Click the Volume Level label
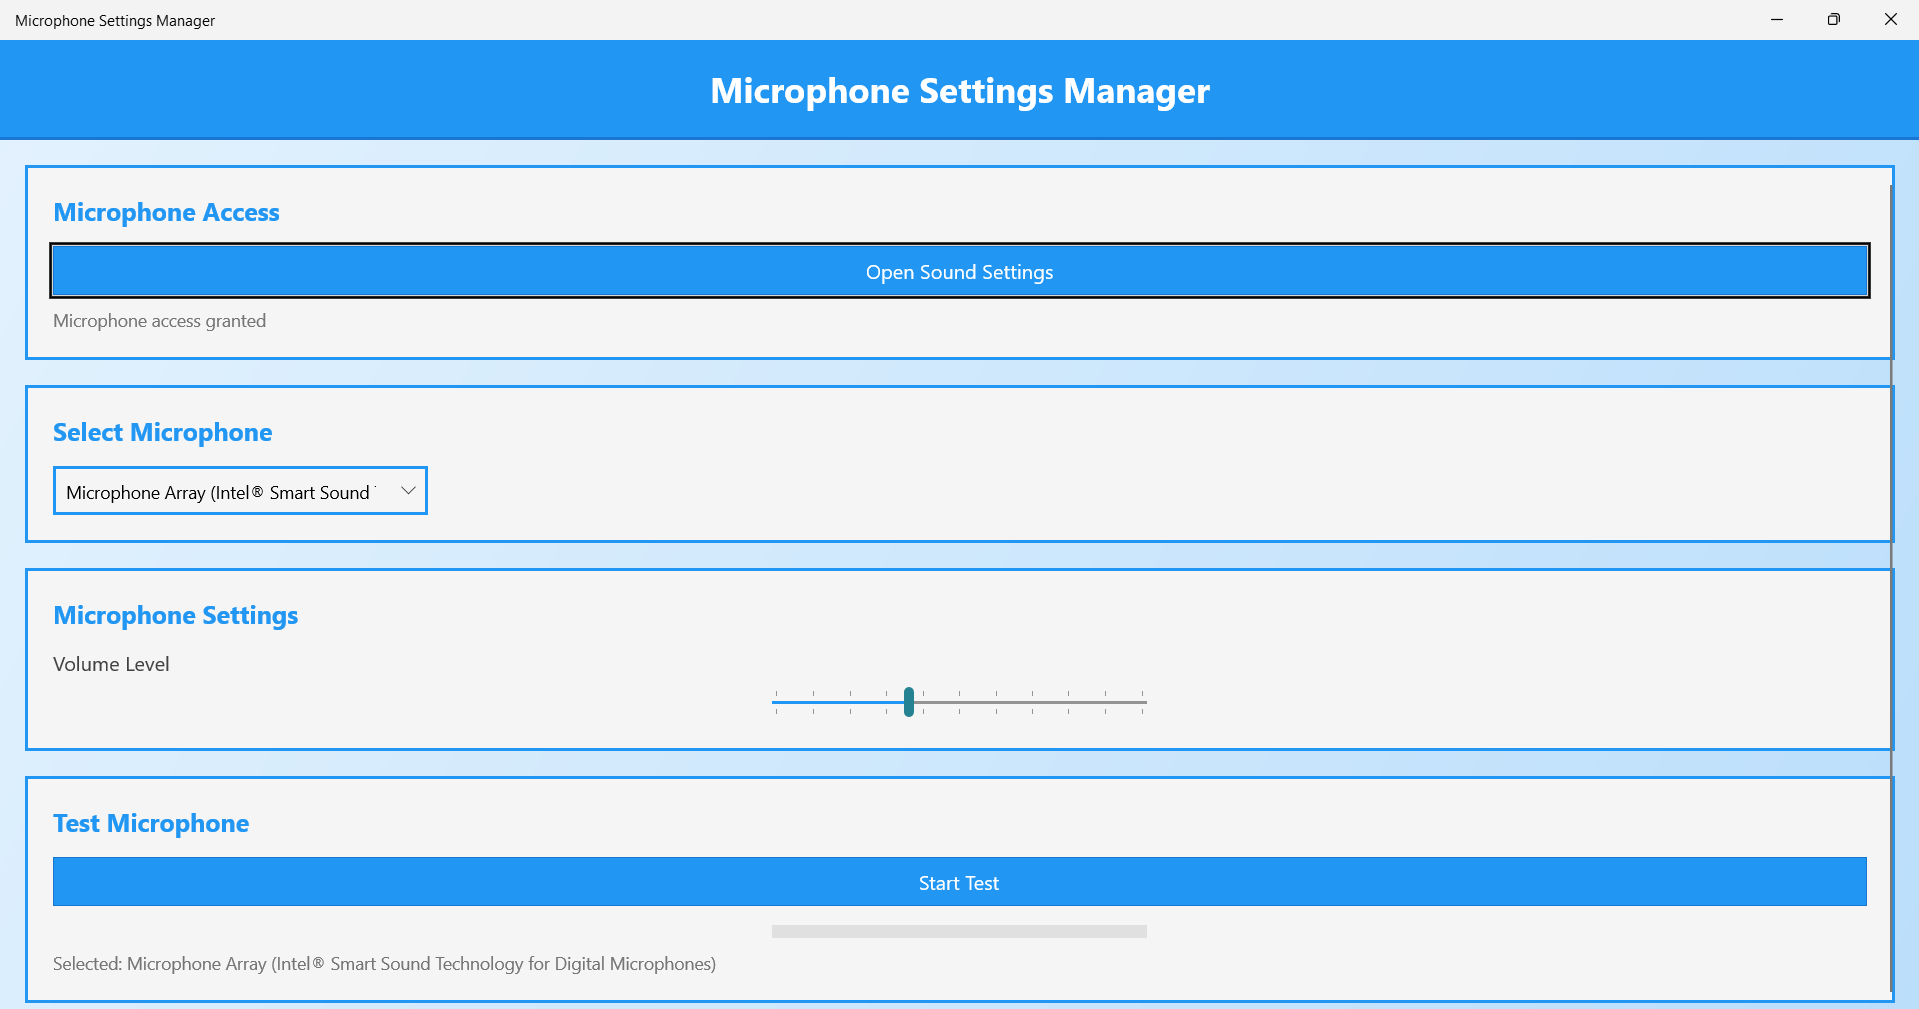 (x=111, y=663)
